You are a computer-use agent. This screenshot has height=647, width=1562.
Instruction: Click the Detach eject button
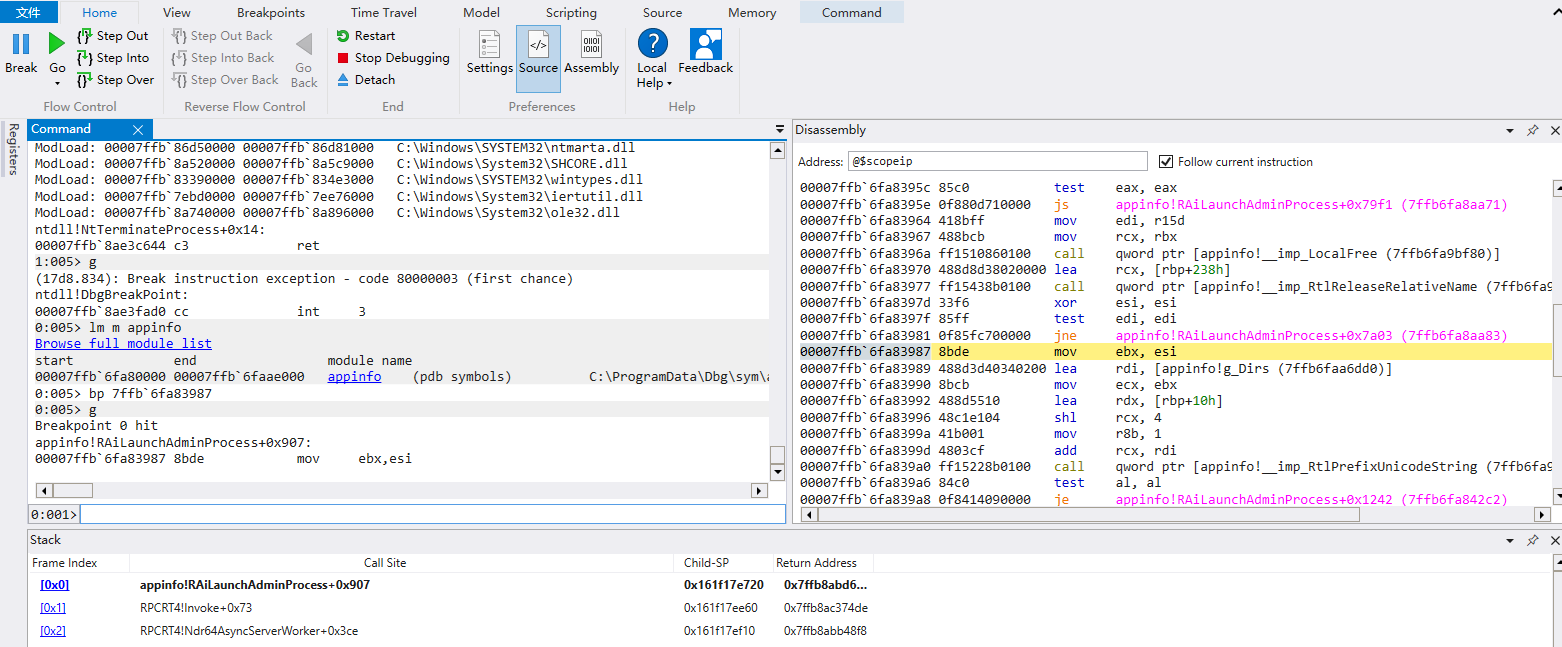pyautogui.click(x=366, y=80)
